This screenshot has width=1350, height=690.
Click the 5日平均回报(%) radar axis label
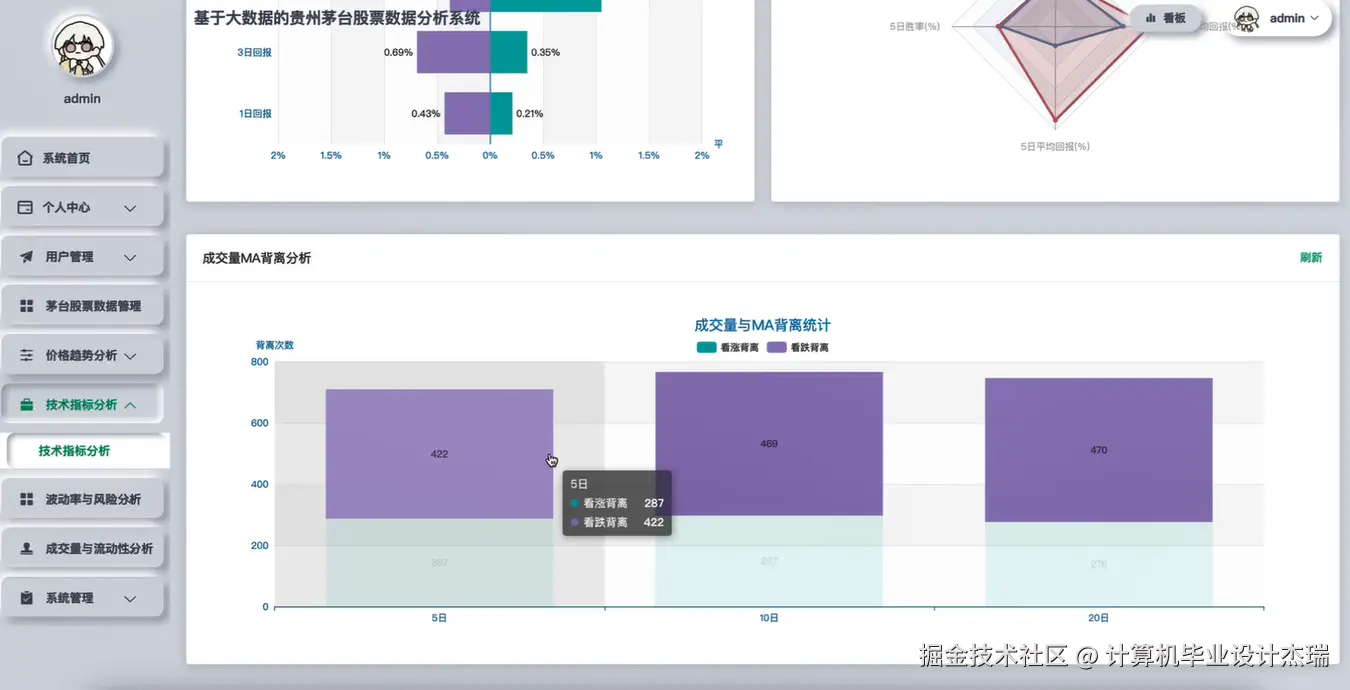click(x=1055, y=146)
